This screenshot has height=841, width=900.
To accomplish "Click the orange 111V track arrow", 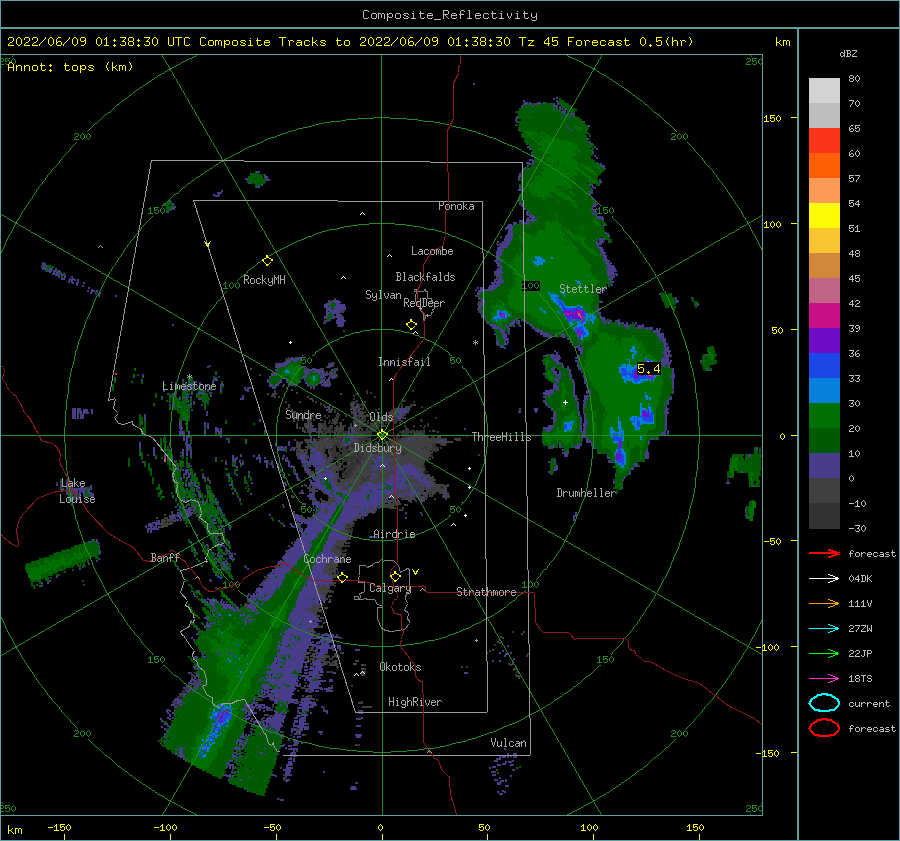I will point(824,603).
